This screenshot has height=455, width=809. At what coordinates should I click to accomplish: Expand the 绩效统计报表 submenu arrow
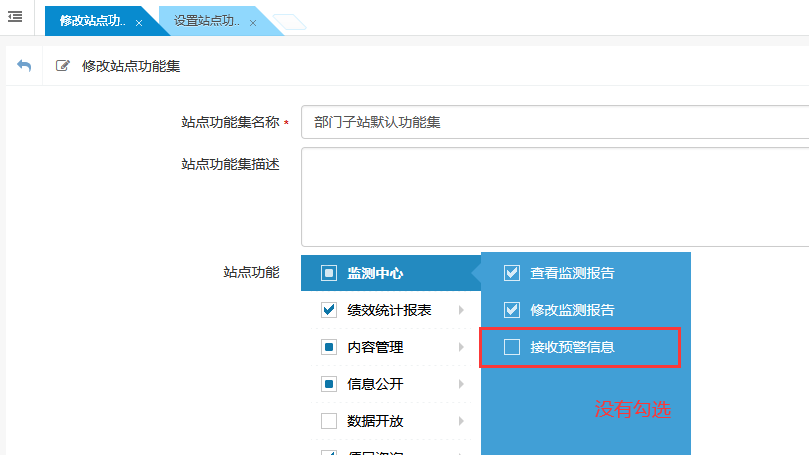click(461, 310)
